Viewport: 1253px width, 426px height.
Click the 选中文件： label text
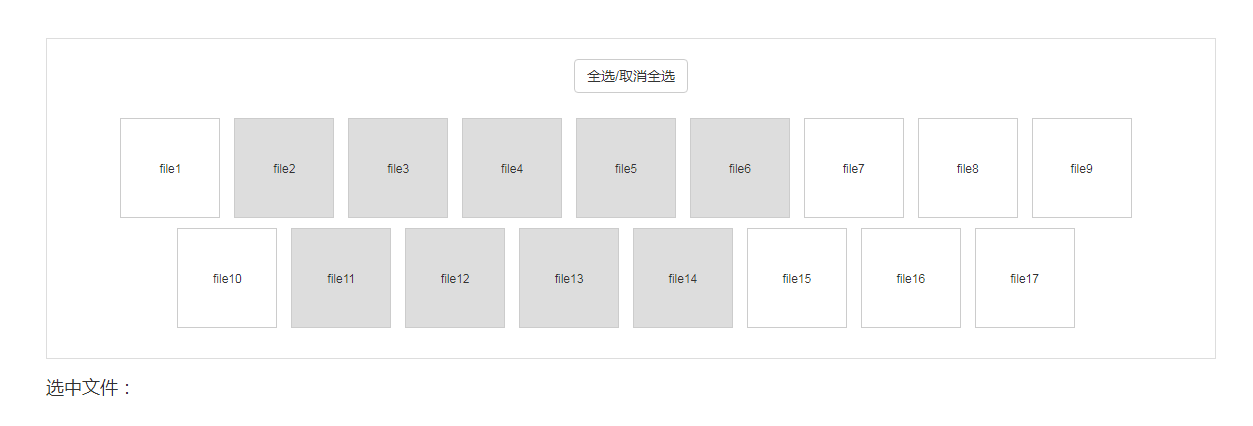[x=89, y=388]
